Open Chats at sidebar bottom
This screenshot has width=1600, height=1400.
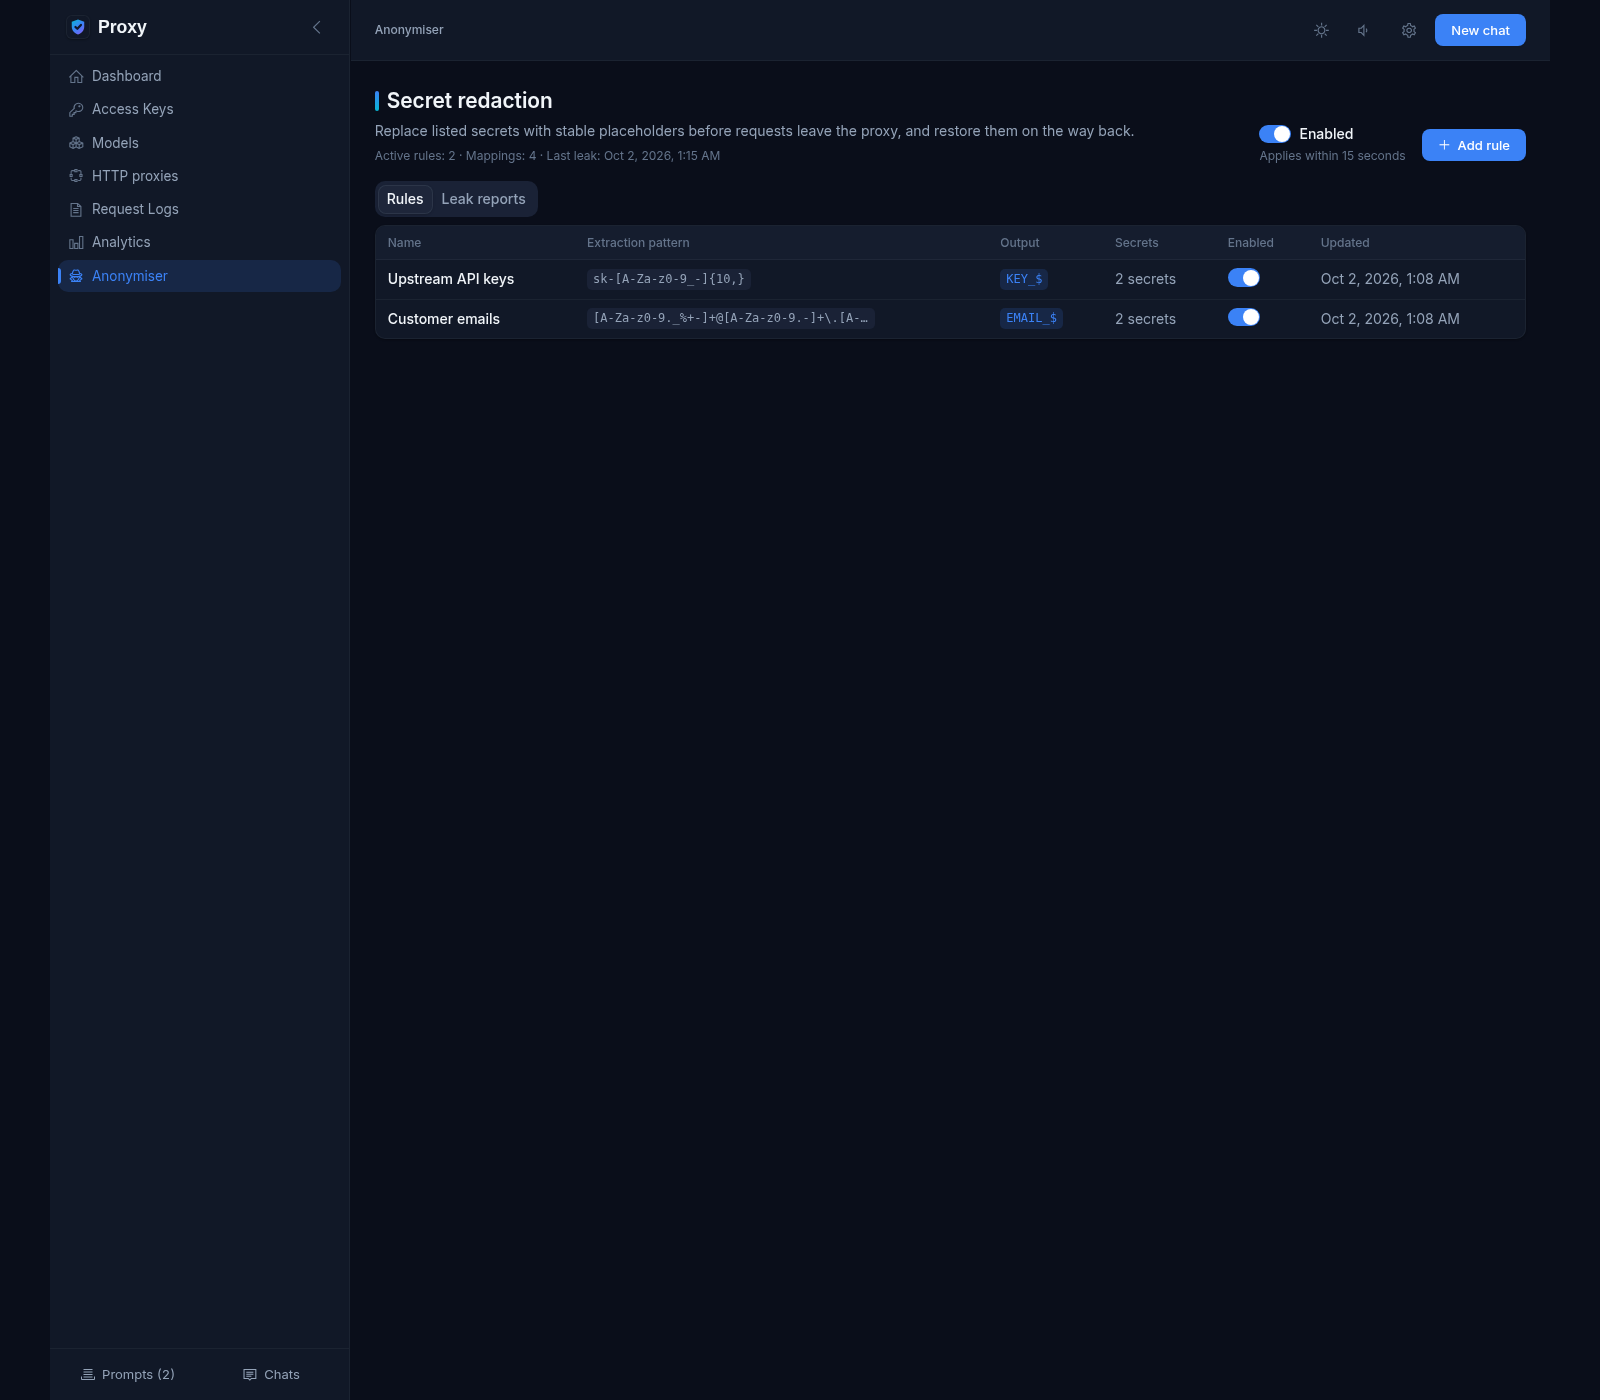(x=271, y=1374)
